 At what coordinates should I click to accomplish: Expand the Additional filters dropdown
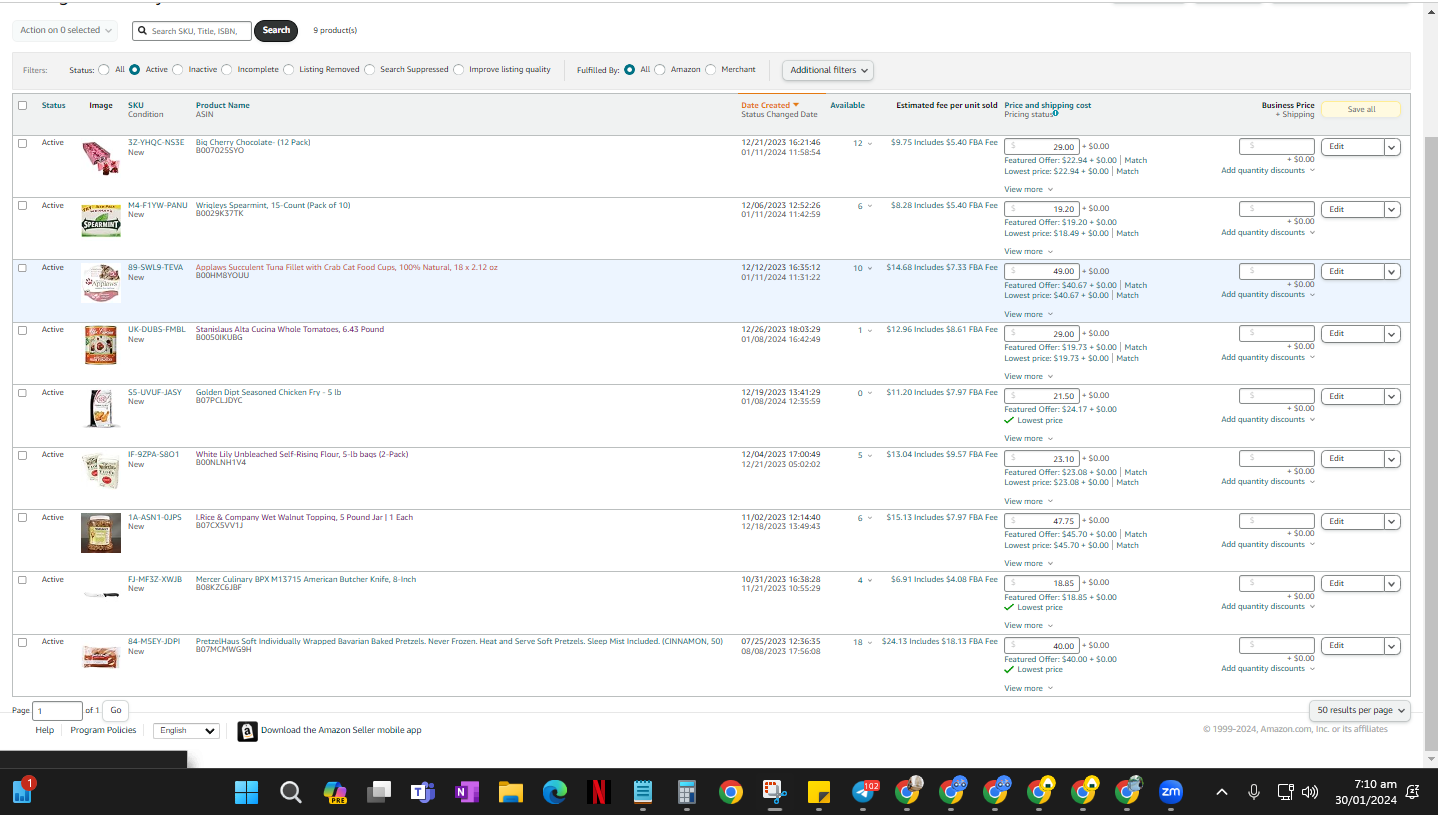[x=828, y=70]
